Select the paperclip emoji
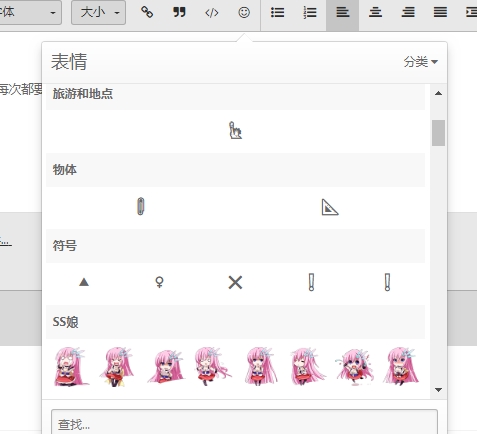This screenshot has height=434, width=477. coord(141,207)
